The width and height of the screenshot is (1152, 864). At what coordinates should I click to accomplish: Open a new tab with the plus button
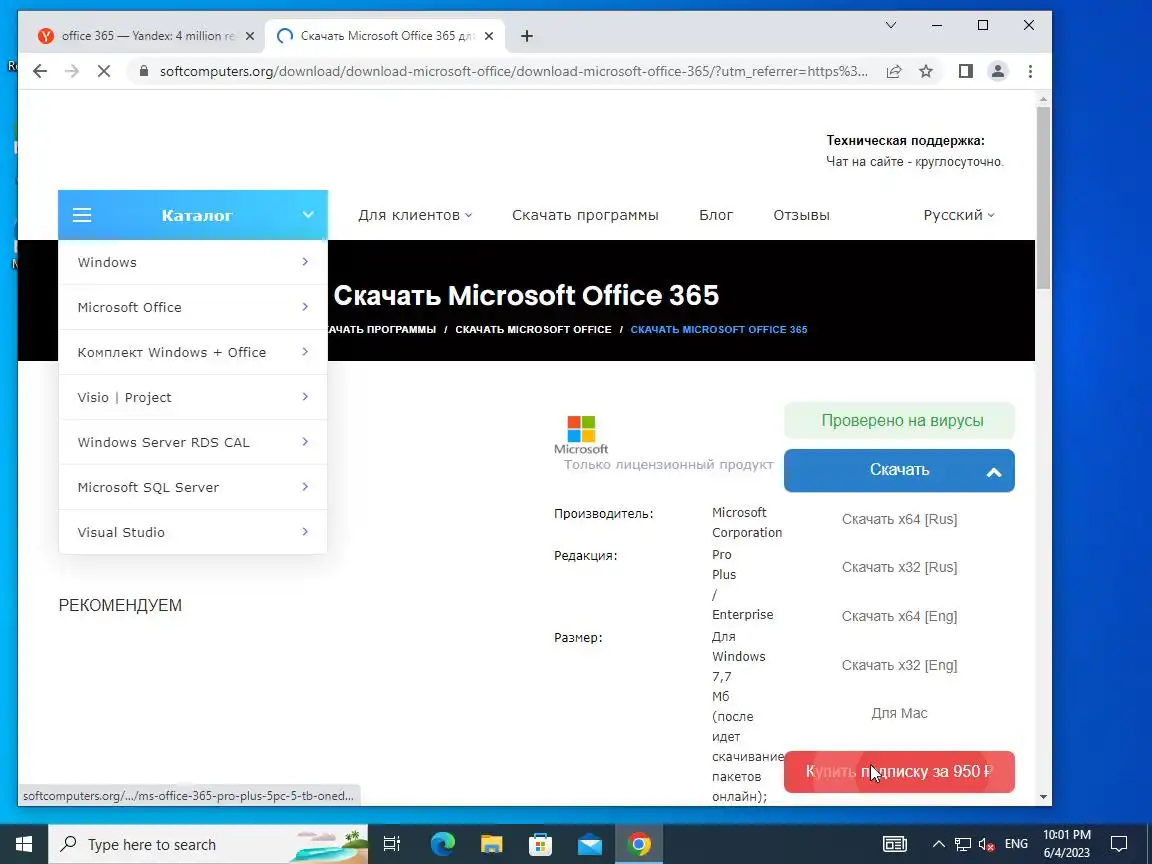tap(527, 36)
